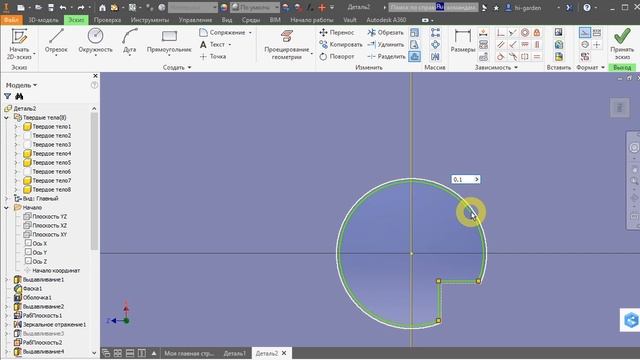Switch to the Управление ribbon tab

[195, 20]
